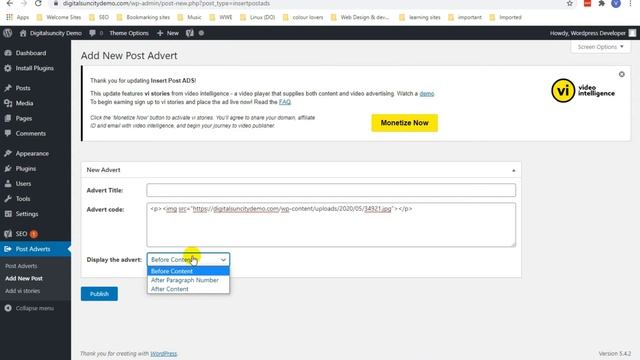The height and width of the screenshot is (360, 640).
Task: Open Web Design & dev bookmark folder
Action: [360, 18]
